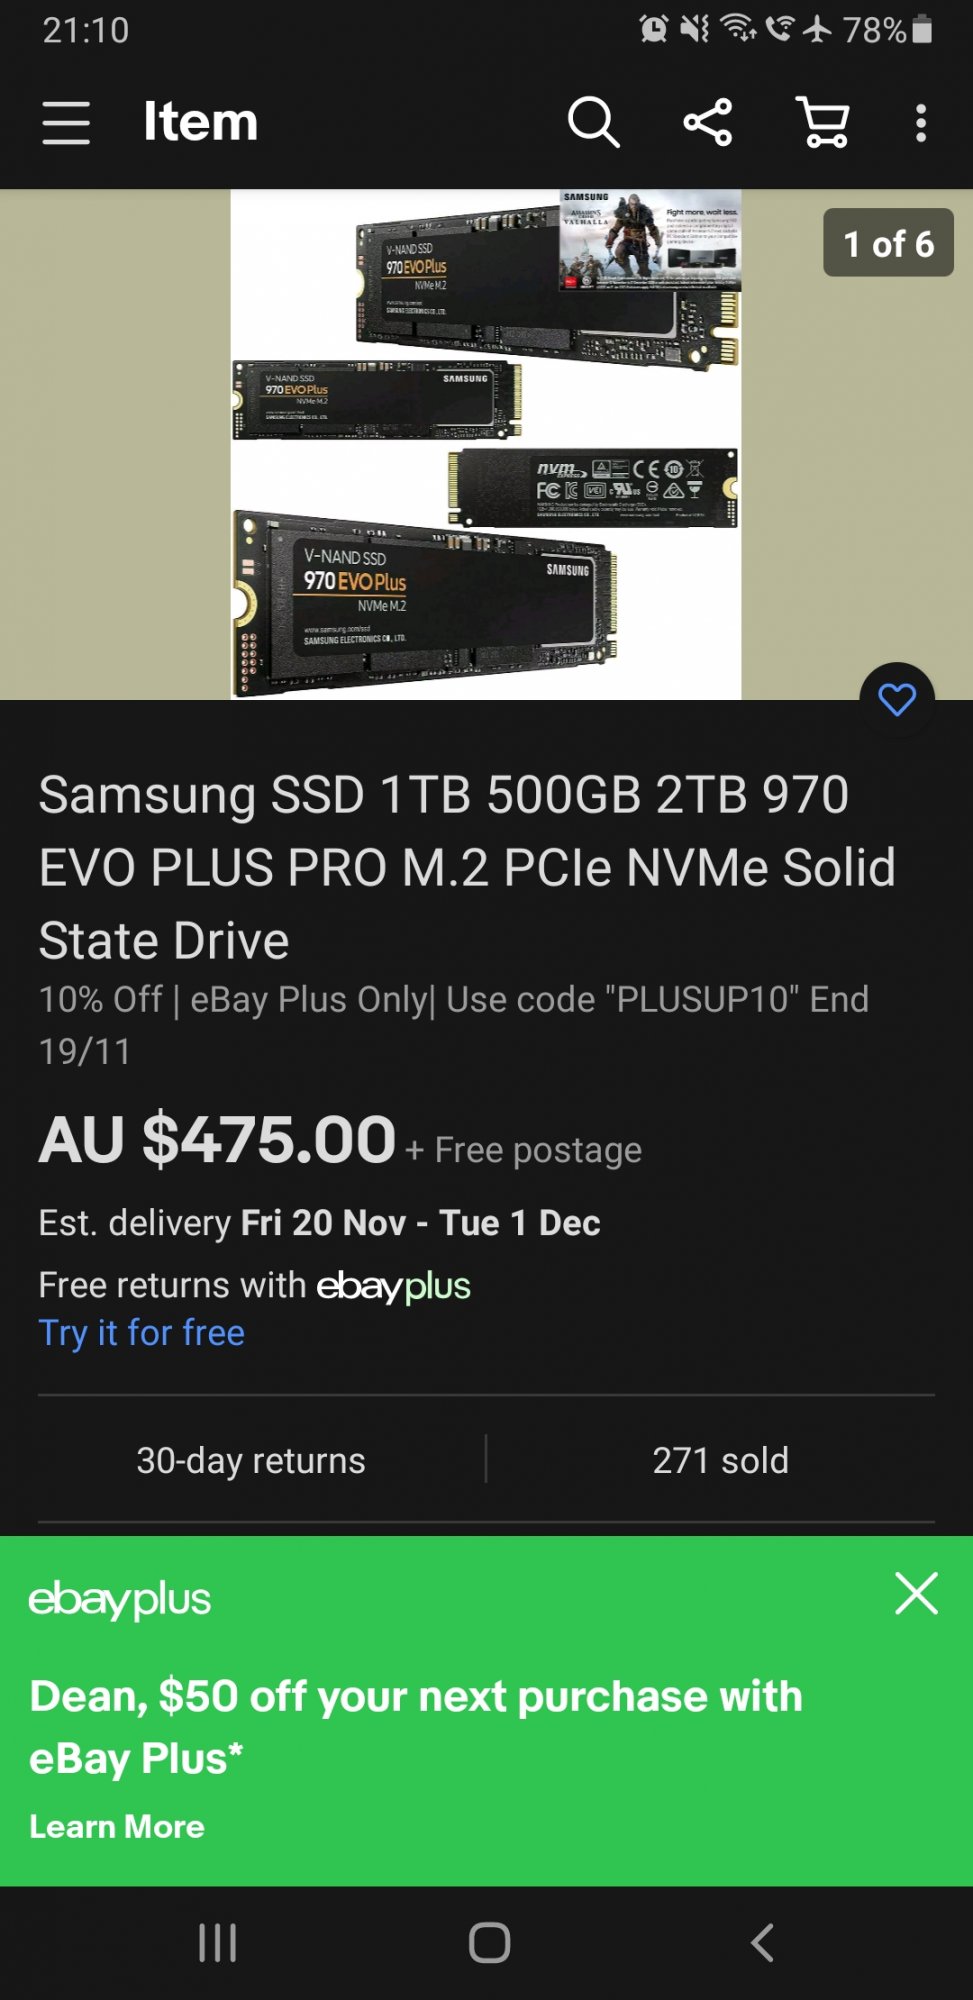The height and width of the screenshot is (2000, 973).
Task: Tap the search magnifier icon
Action: click(594, 122)
